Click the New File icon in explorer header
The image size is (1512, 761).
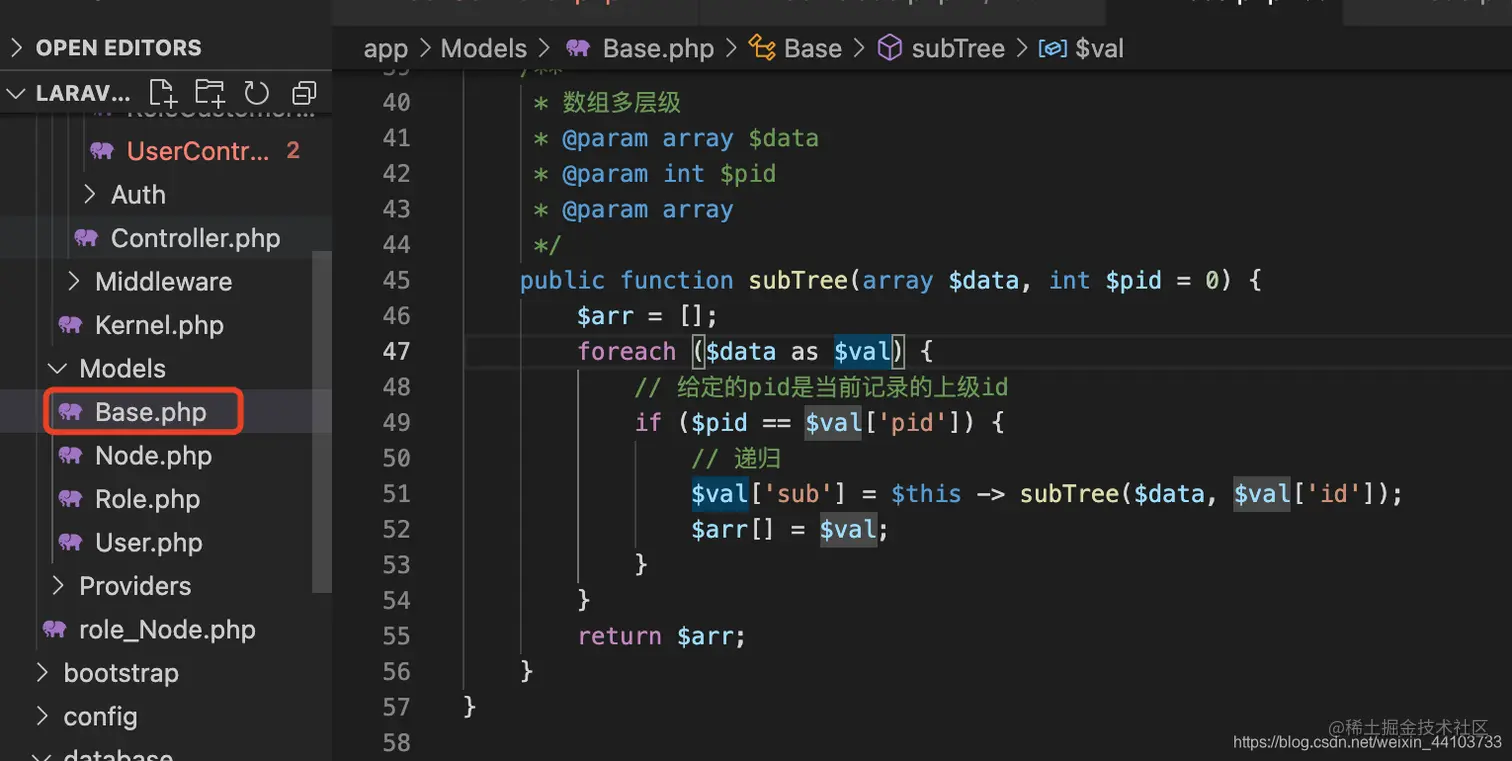pyautogui.click(x=163, y=93)
